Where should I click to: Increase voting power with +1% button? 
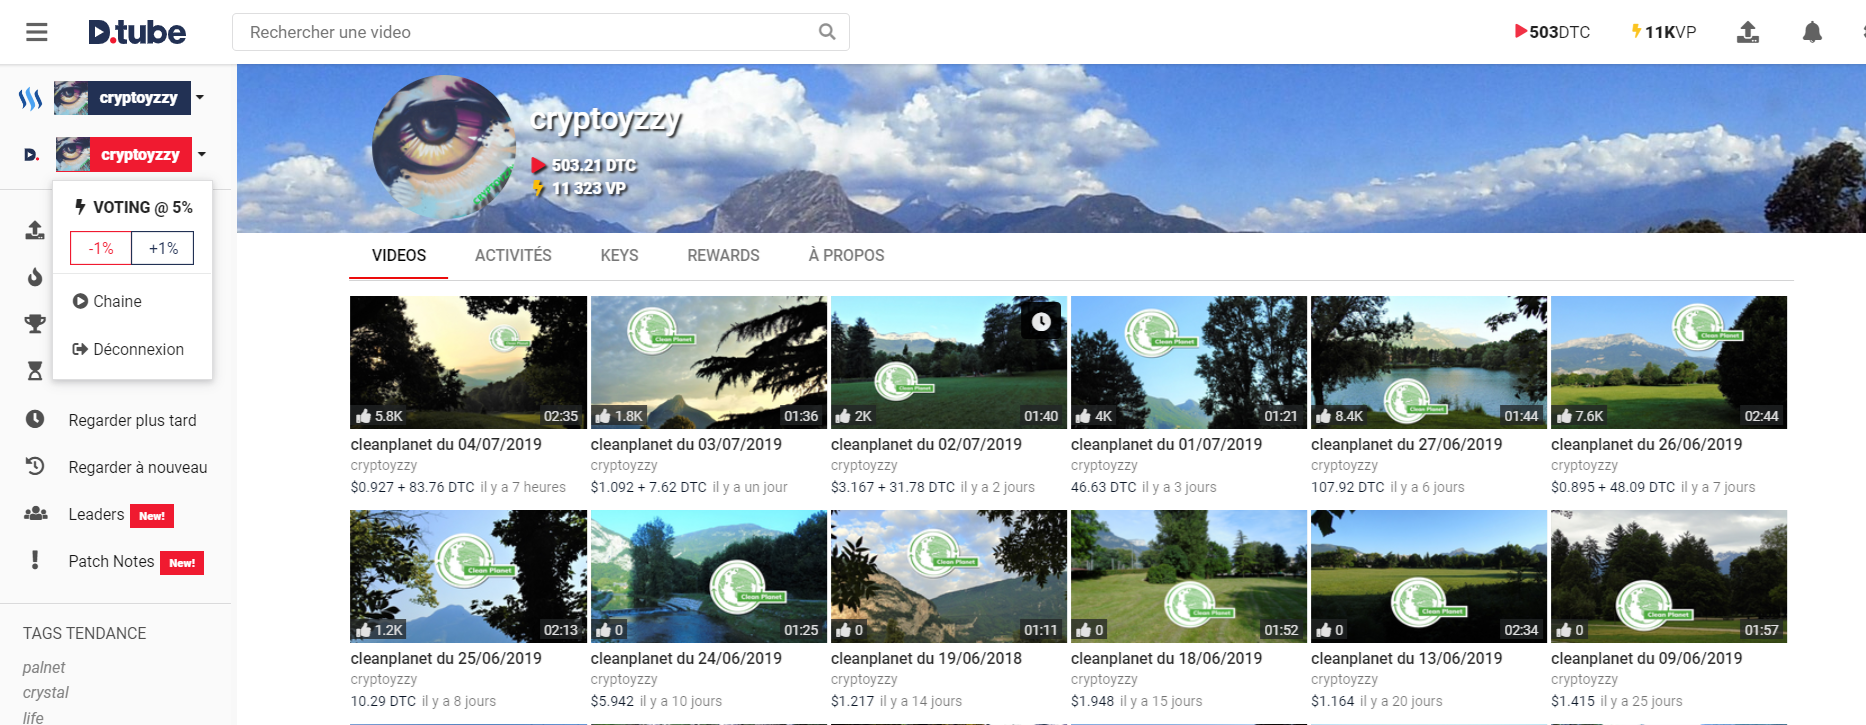[163, 248]
